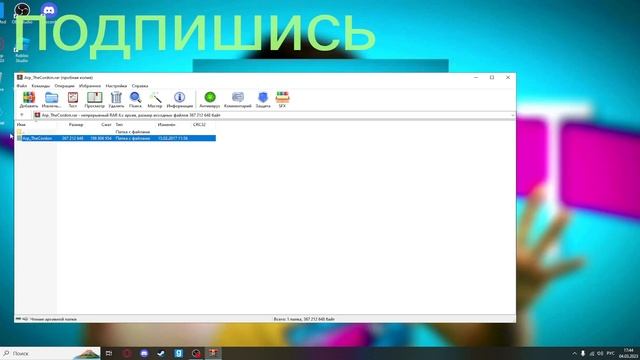The width and height of the screenshot is (640, 360).
Task: Click the WinRAR title bar icon
Action: [19, 78]
